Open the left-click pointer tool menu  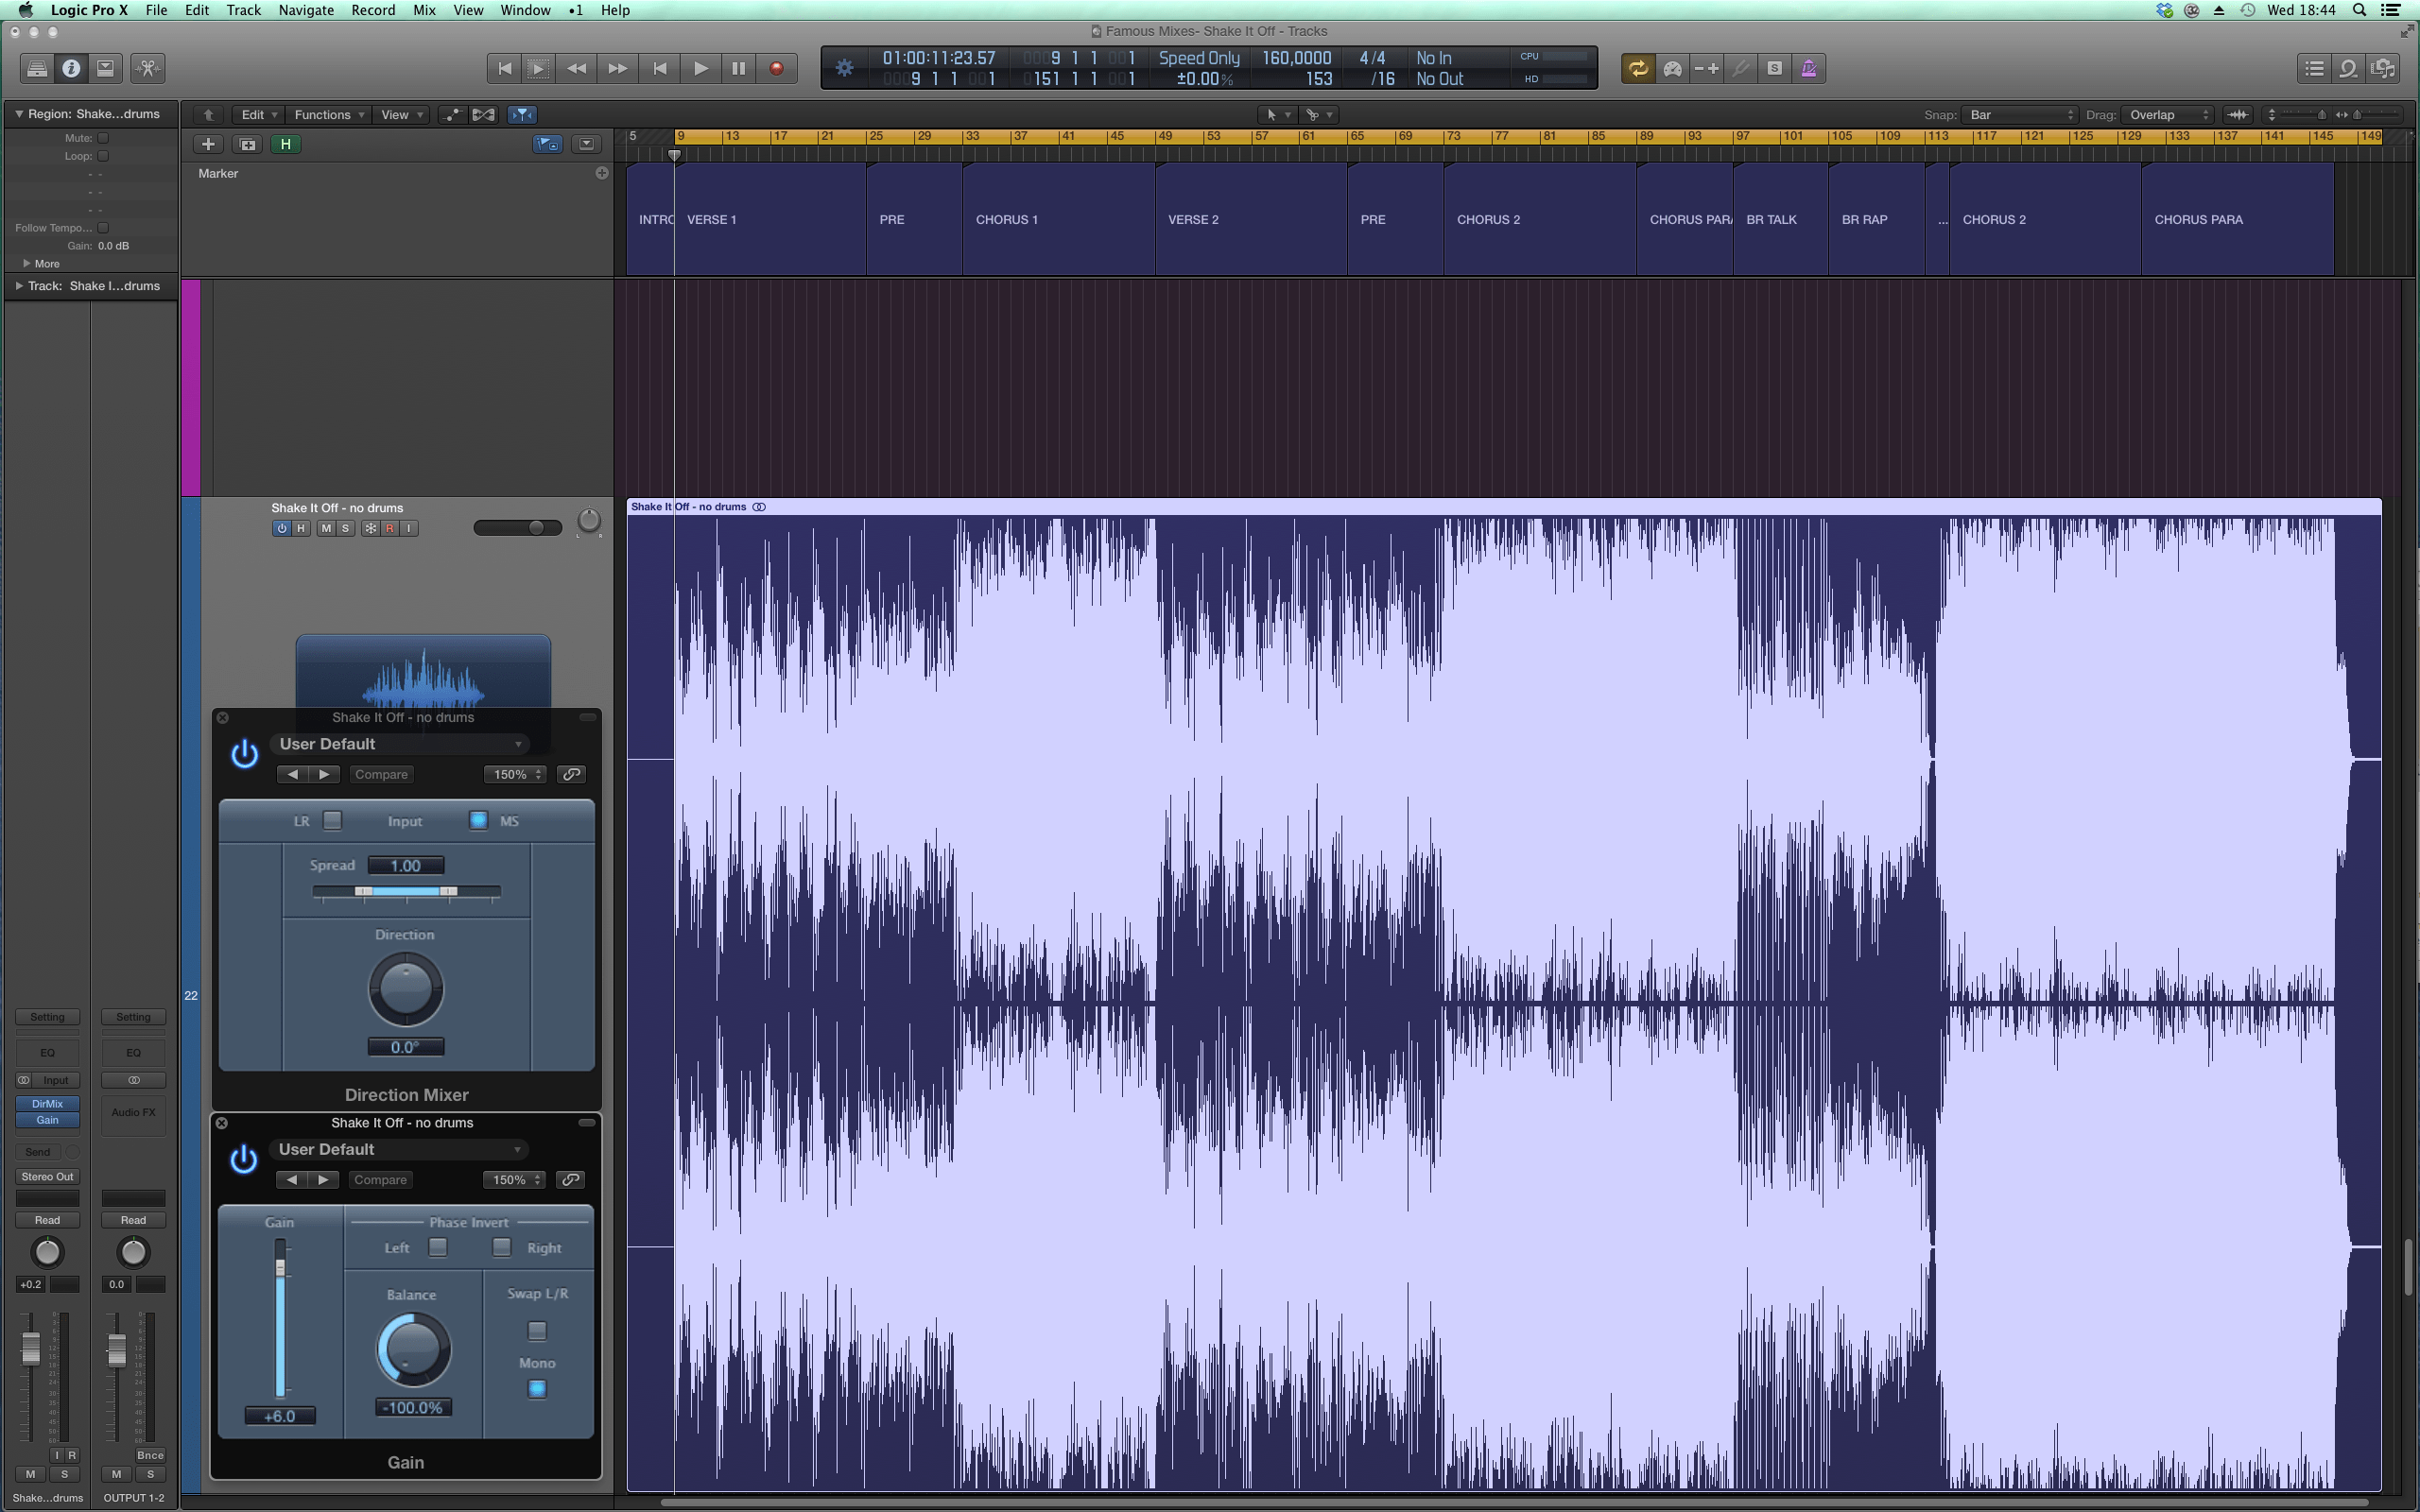tap(1276, 114)
